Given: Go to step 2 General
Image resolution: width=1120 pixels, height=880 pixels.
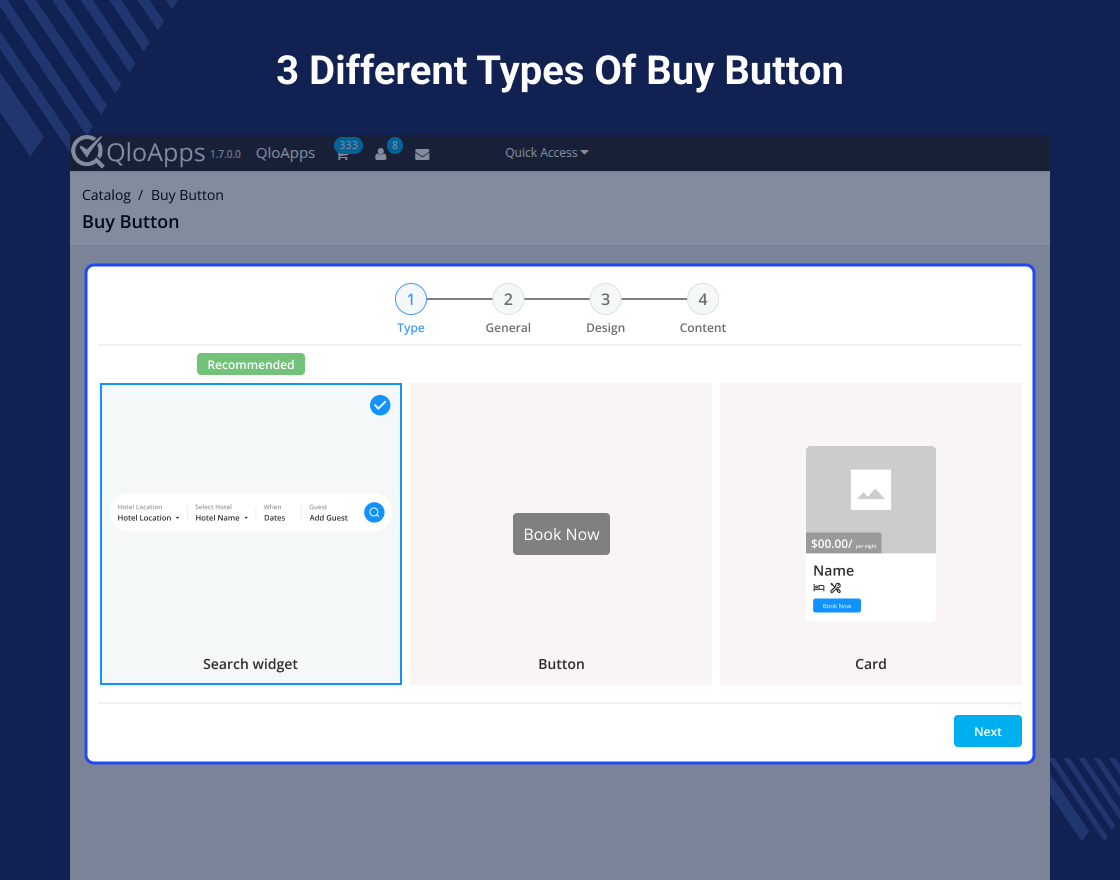Looking at the screenshot, I should pos(508,299).
